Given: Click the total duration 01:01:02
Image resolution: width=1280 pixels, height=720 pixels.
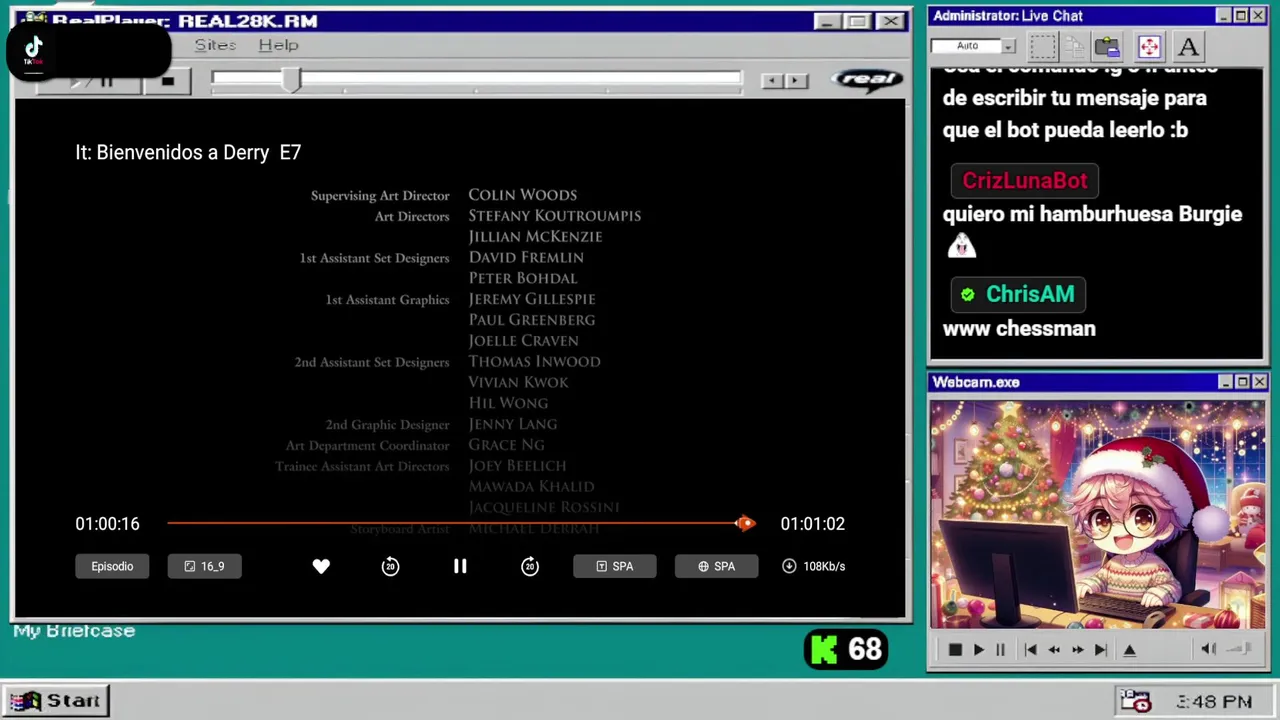Looking at the screenshot, I should click(x=813, y=524).
